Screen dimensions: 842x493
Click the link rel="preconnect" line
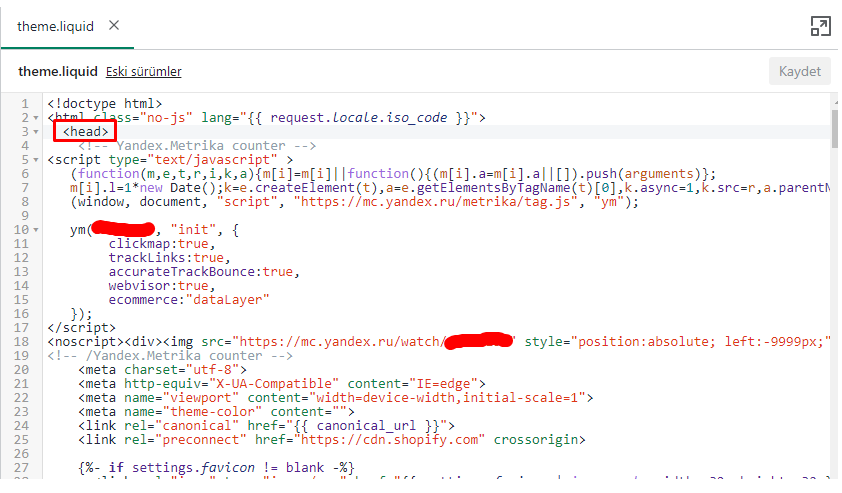point(331,439)
